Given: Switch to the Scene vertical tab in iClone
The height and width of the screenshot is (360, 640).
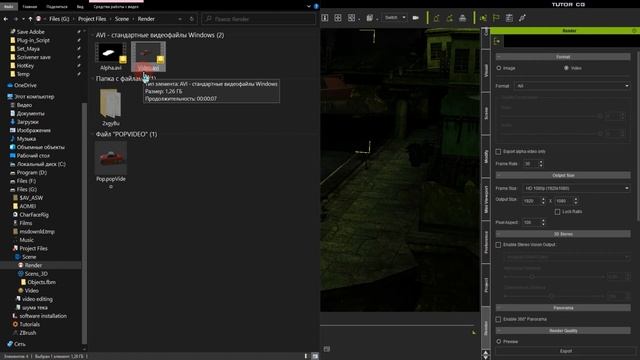Looking at the screenshot, I should click(486, 113).
